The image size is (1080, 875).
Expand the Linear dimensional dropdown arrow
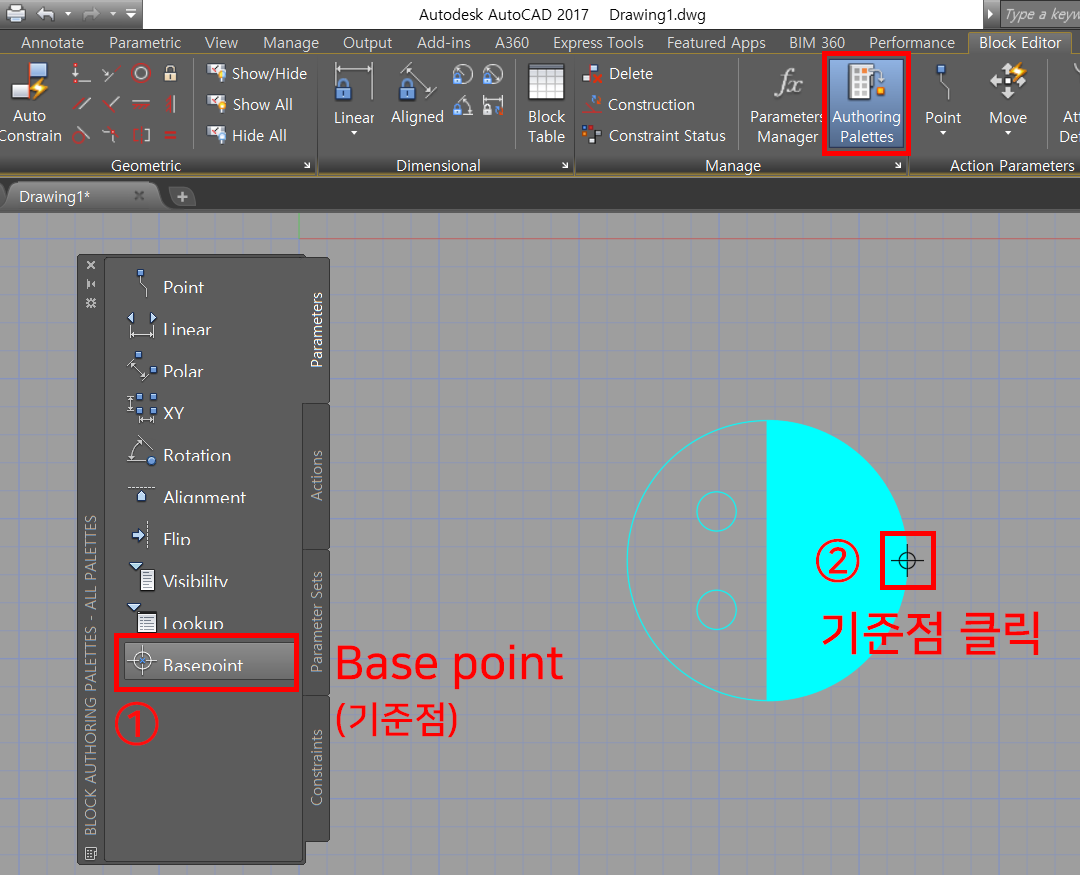pos(354,134)
